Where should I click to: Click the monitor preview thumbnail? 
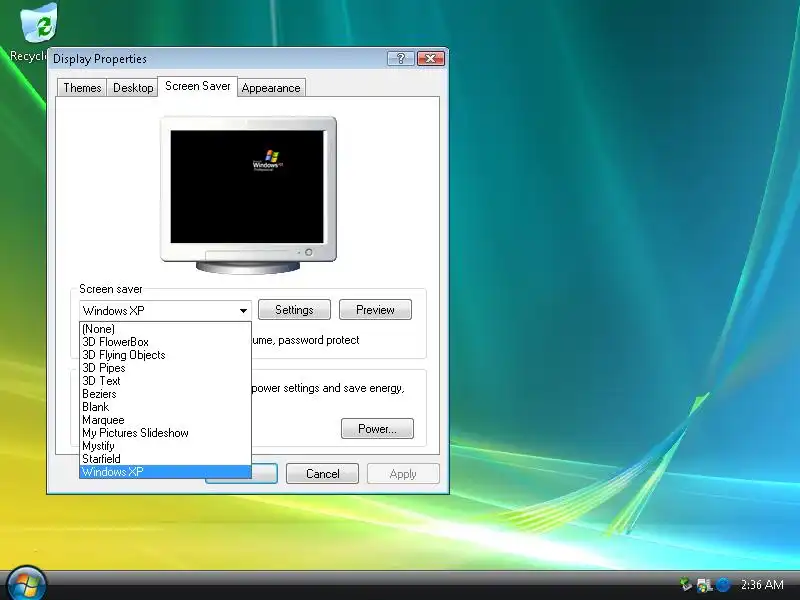[x=248, y=194]
